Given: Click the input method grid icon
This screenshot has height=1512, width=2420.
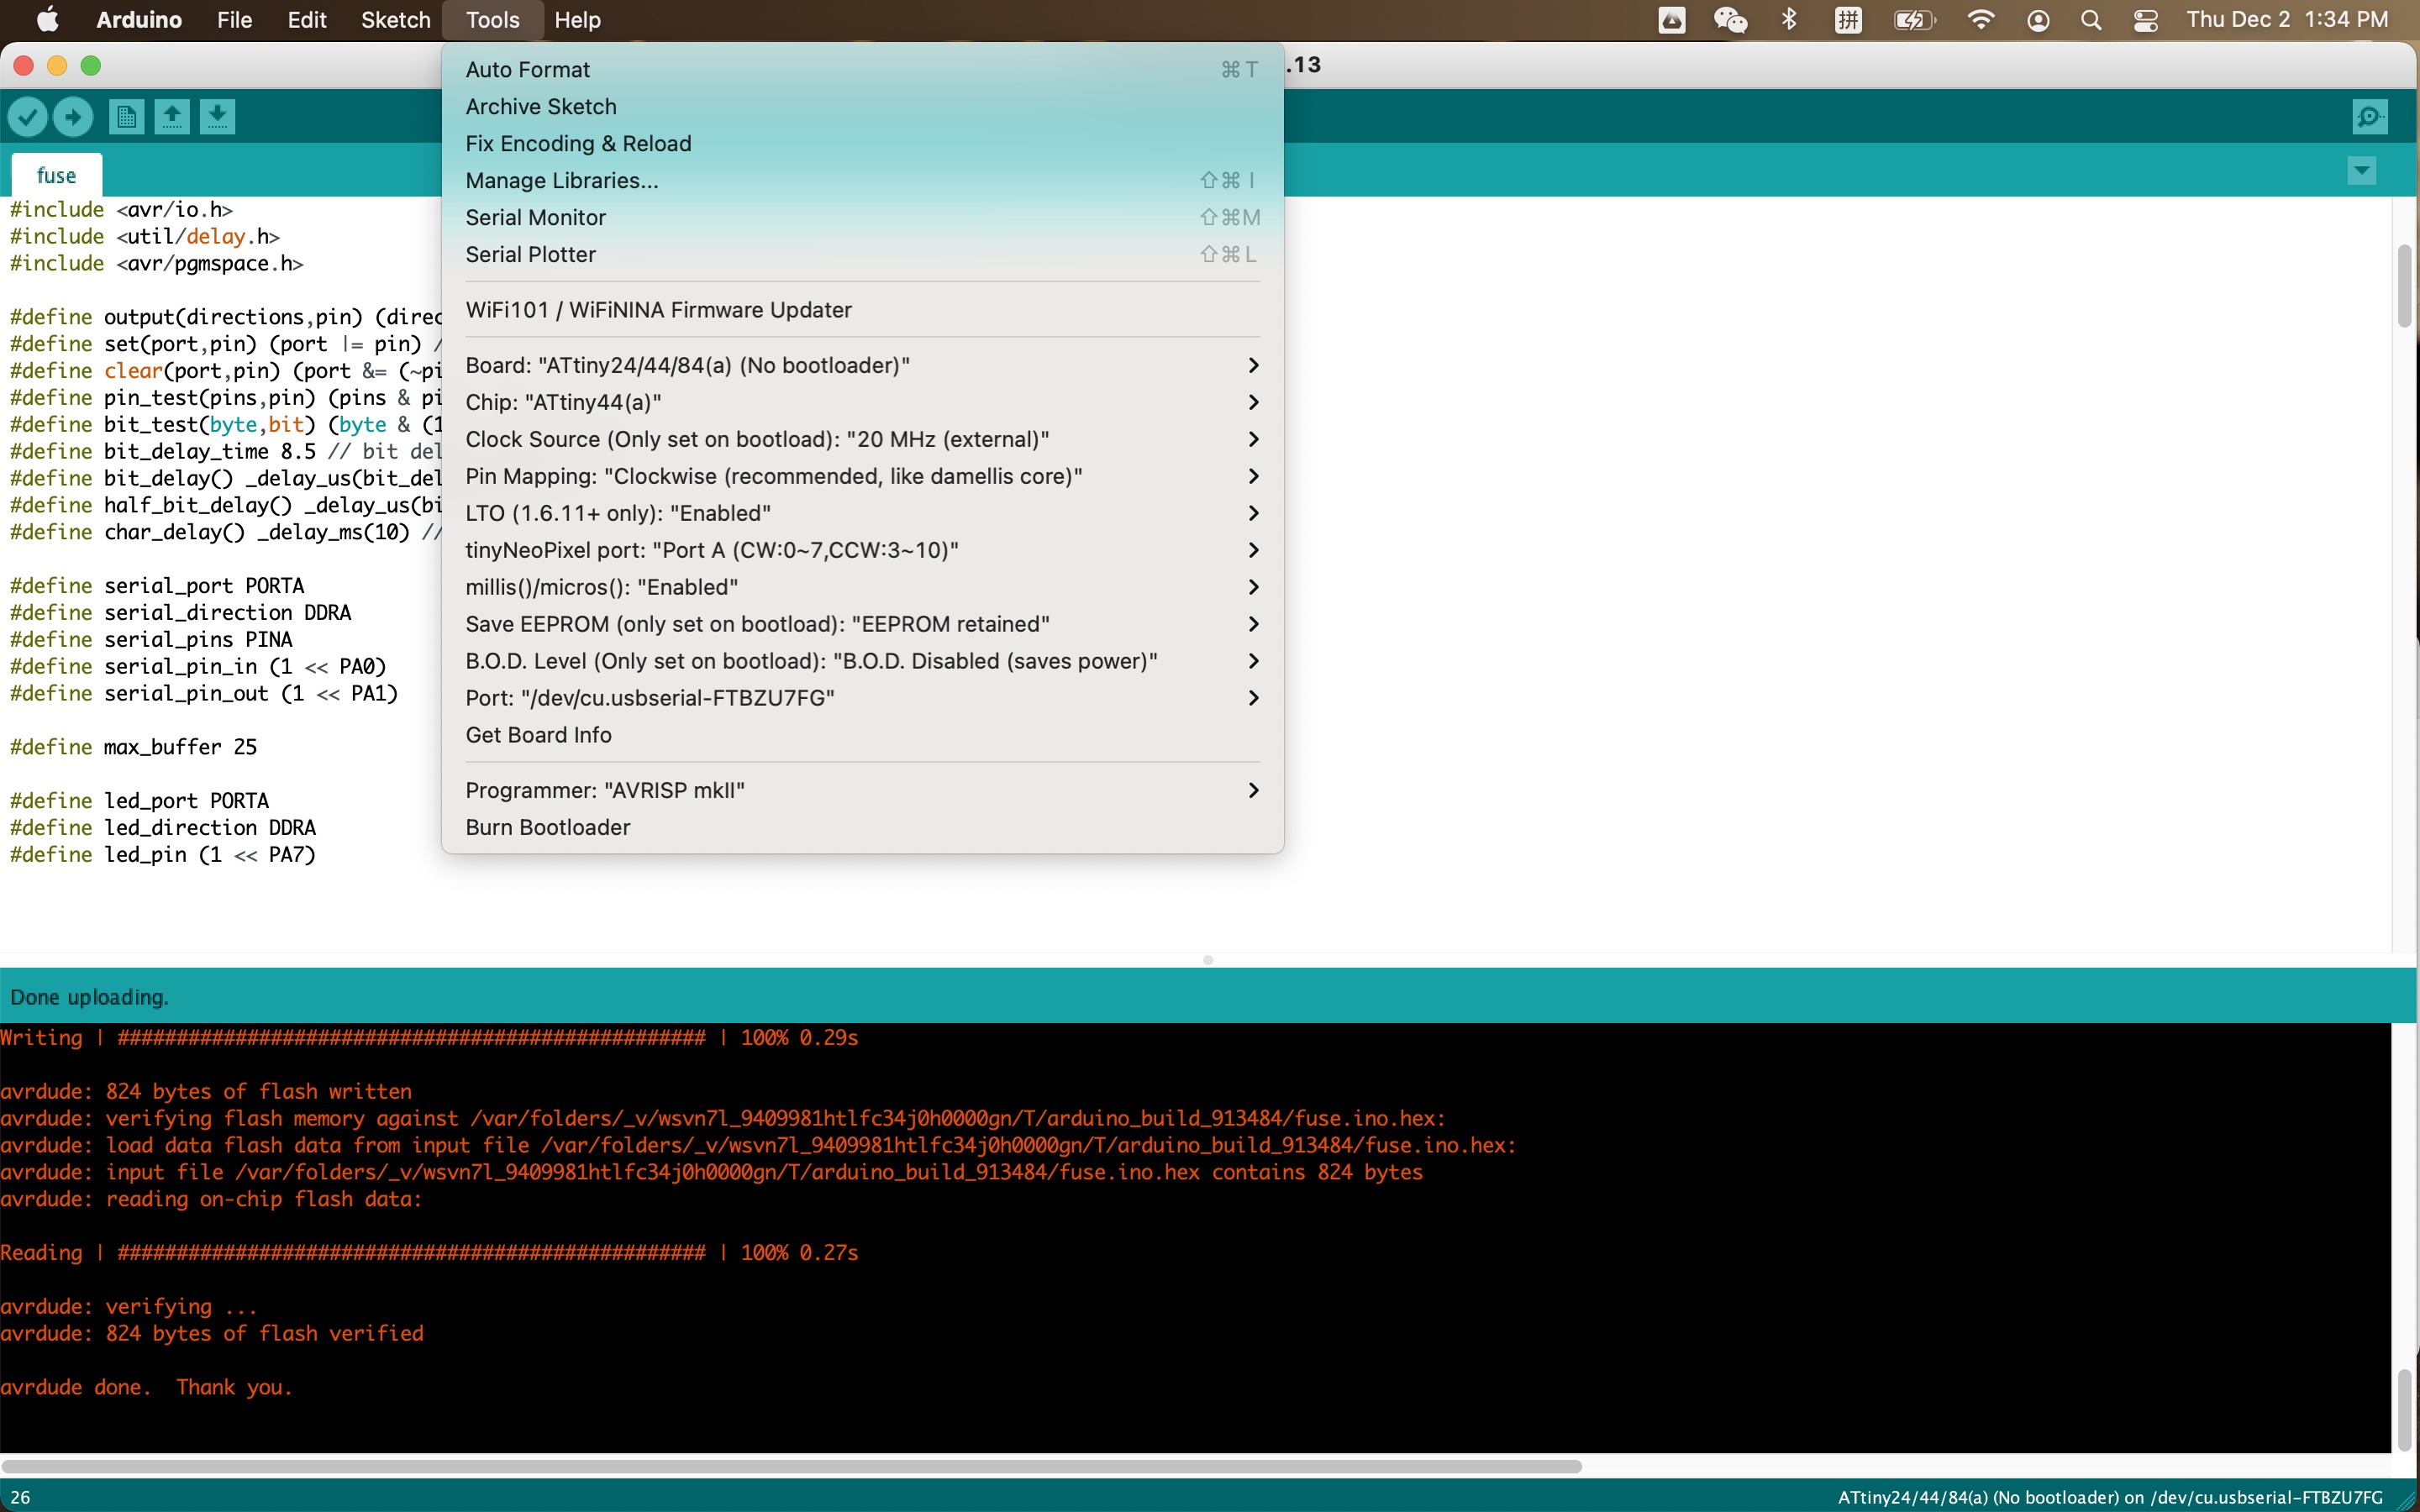Looking at the screenshot, I should click(1848, 20).
